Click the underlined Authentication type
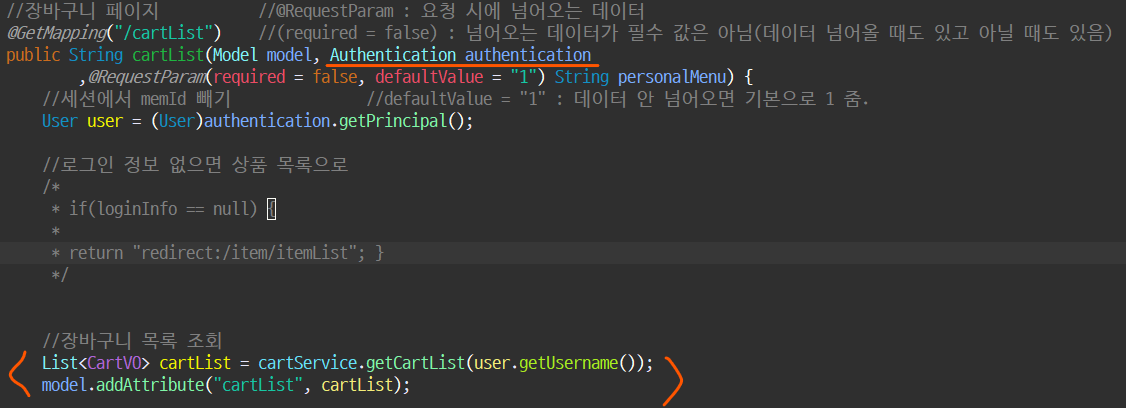 click(x=393, y=55)
